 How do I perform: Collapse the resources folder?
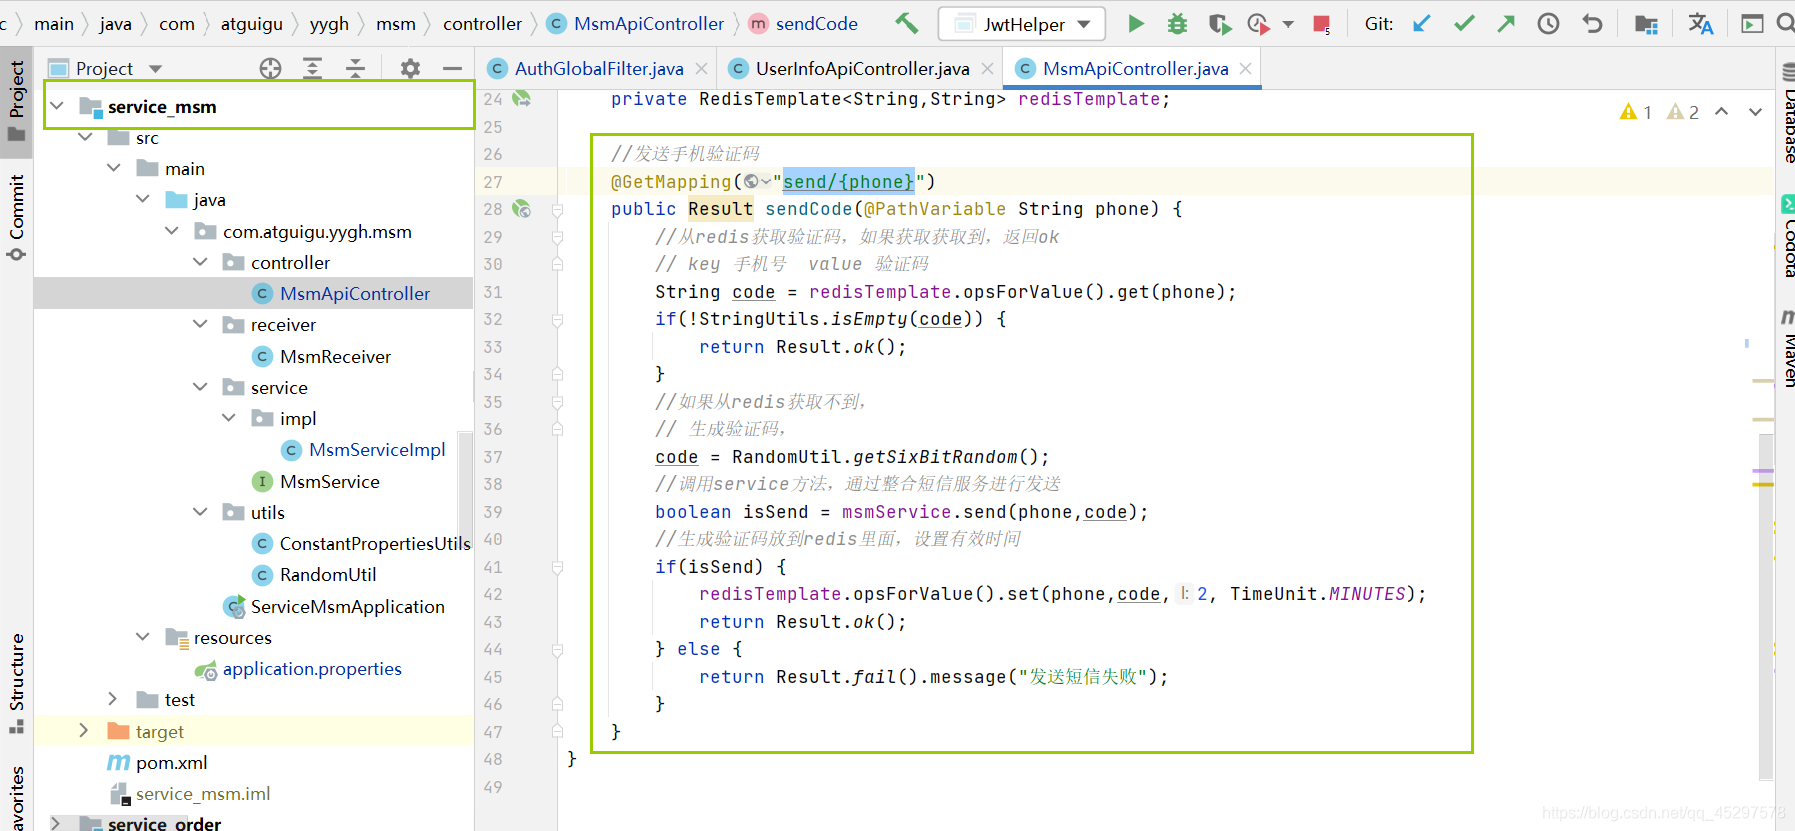click(143, 637)
